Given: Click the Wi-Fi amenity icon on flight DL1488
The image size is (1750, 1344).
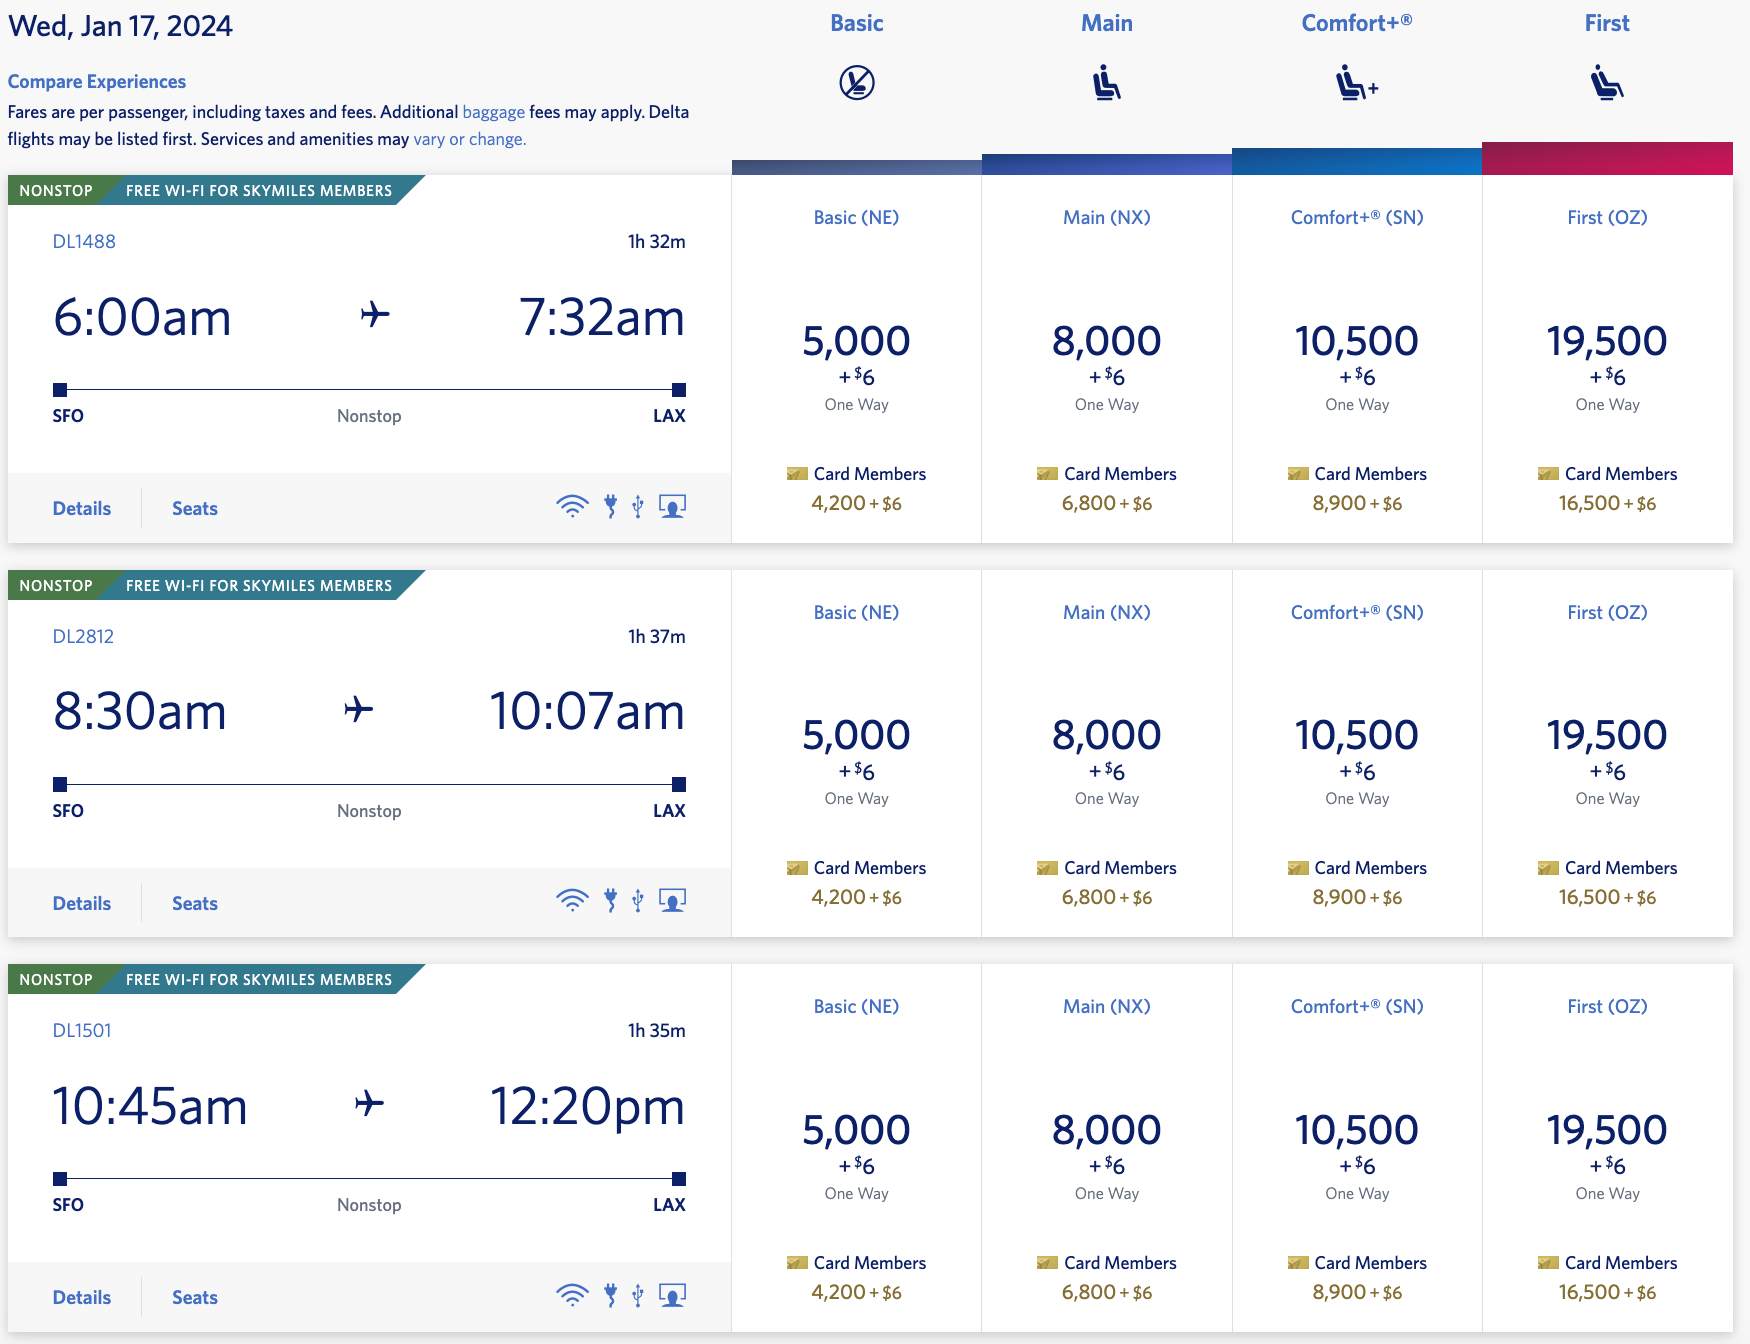Looking at the screenshot, I should tap(572, 507).
